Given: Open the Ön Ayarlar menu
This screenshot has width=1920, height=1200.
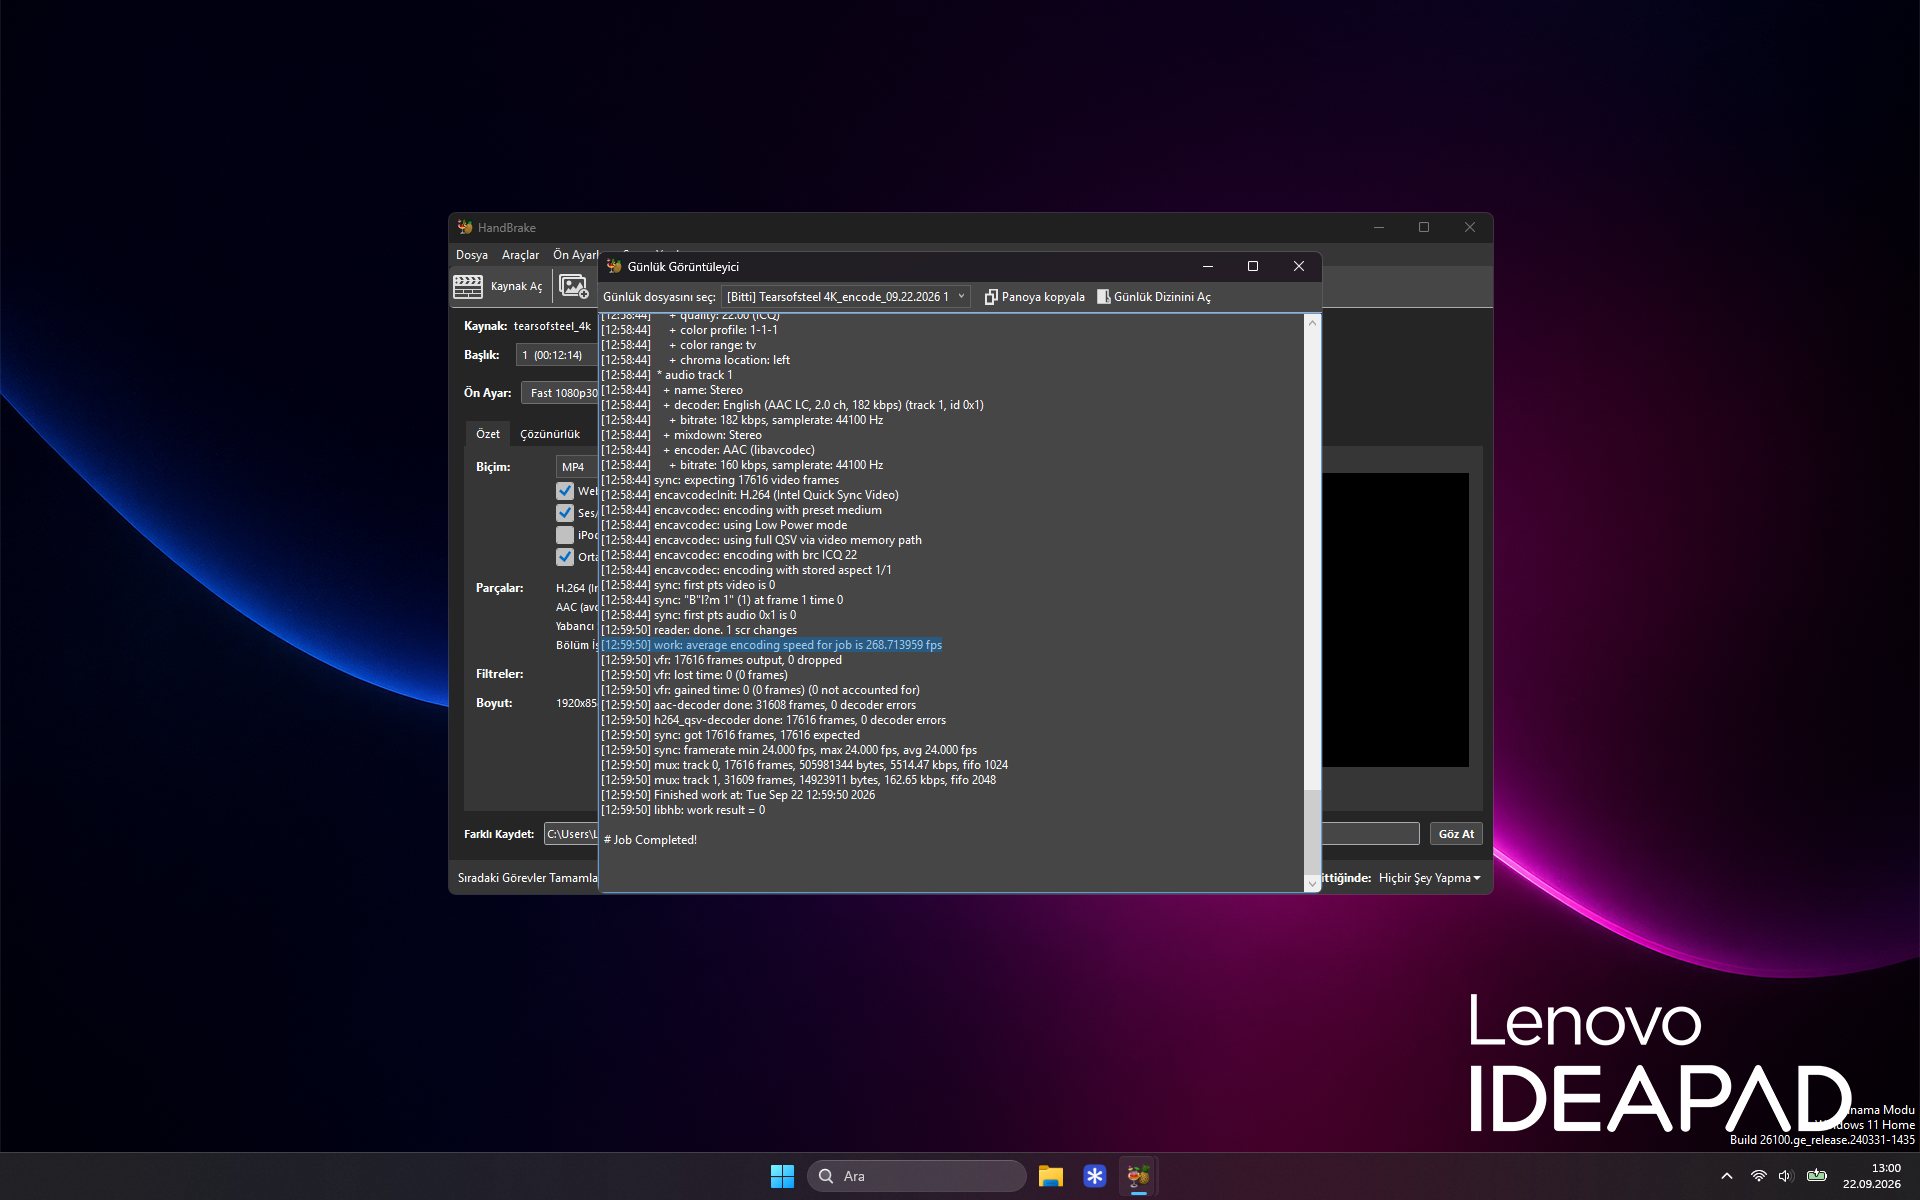Looking at the screenshot, I should (x=576, y=255).
